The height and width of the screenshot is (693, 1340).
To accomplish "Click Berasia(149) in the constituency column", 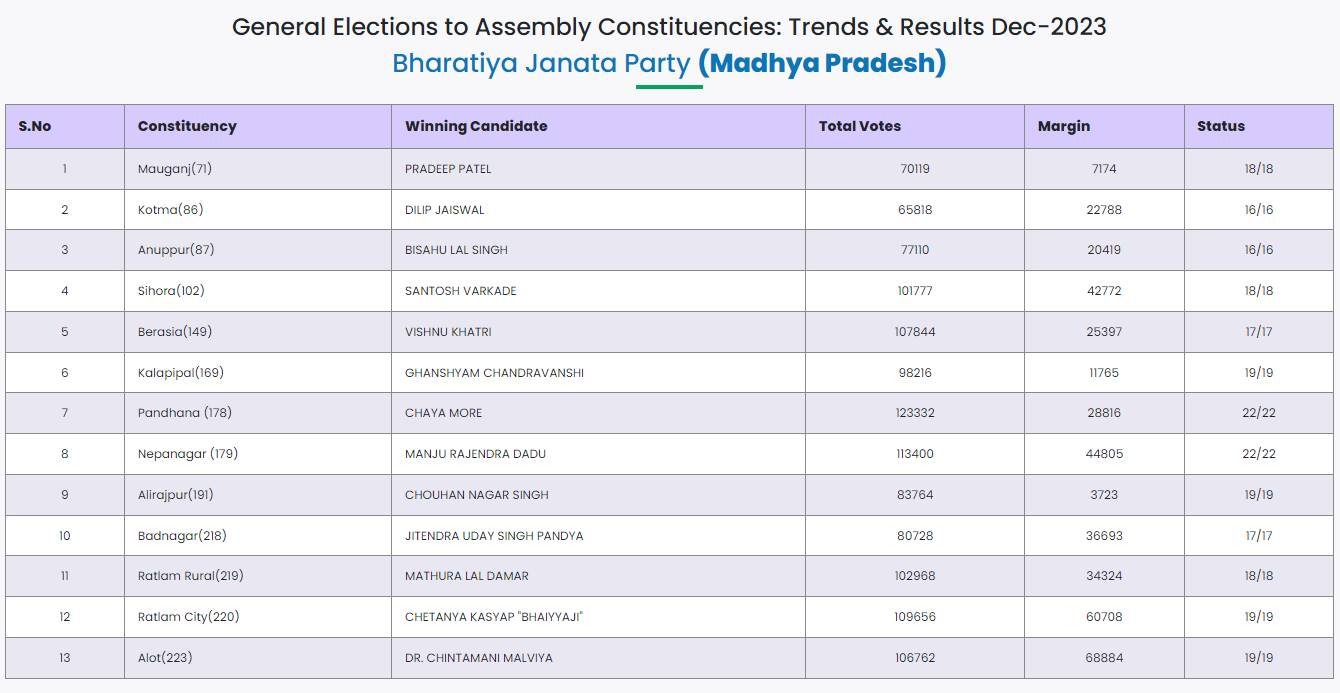I will click(x=175, y=332).
